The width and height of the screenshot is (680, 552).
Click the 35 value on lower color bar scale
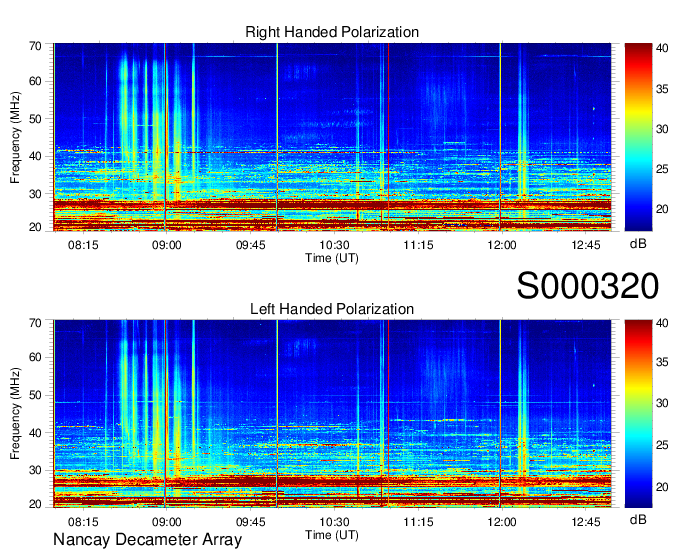pos(662,363)
